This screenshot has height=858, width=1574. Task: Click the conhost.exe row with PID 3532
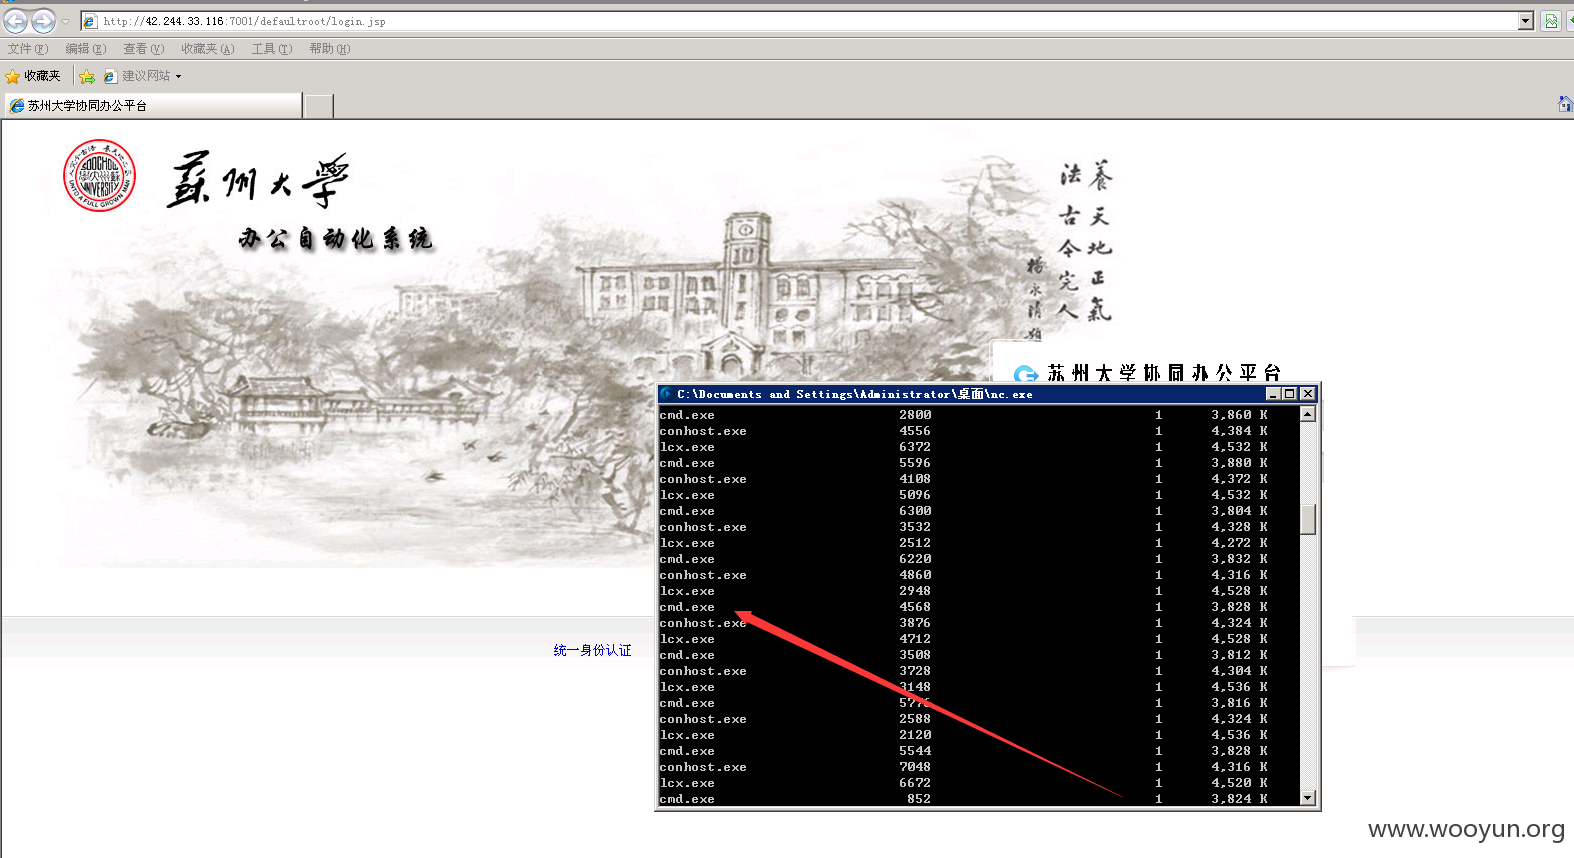pos(964,527)
